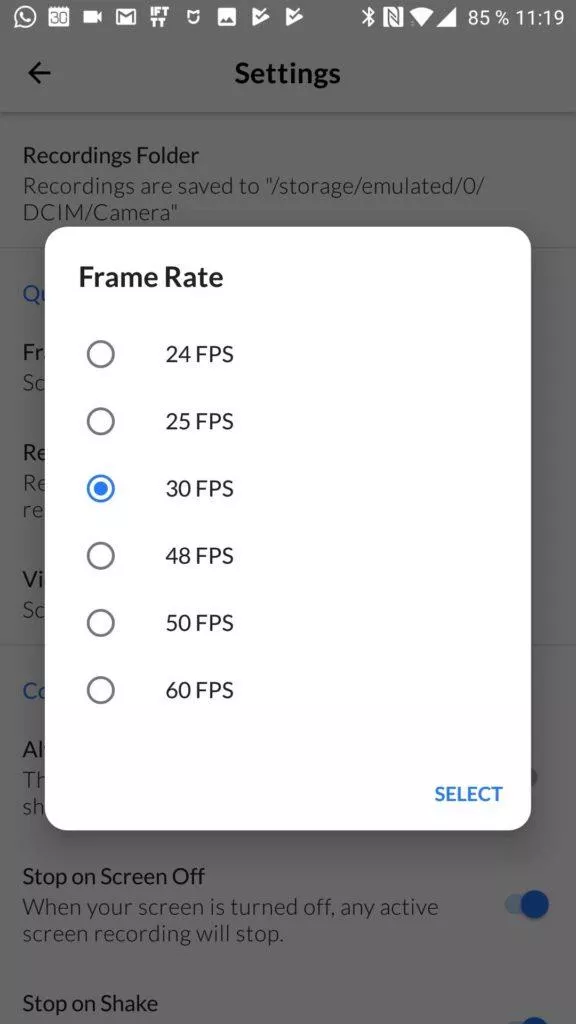Select the 30 FPS radio button

point(101,488)
